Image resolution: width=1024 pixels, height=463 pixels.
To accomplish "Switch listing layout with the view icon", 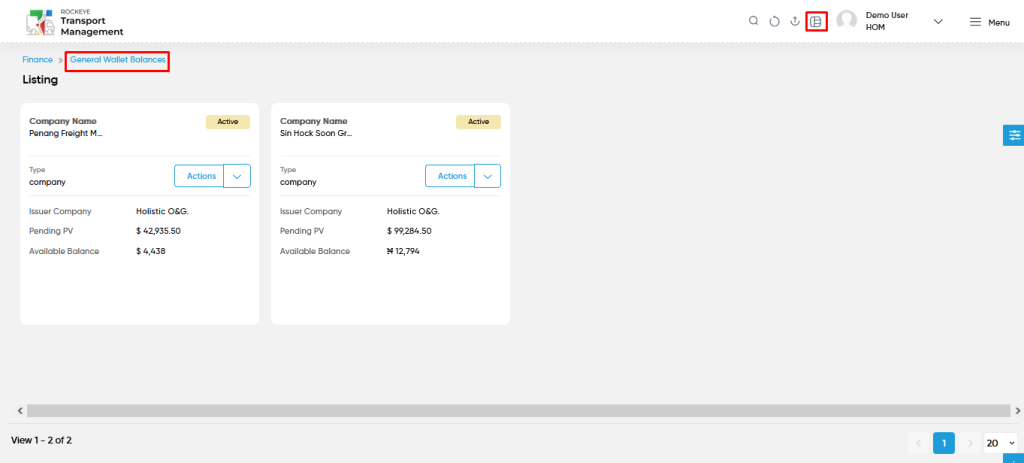I will [816, 22].
